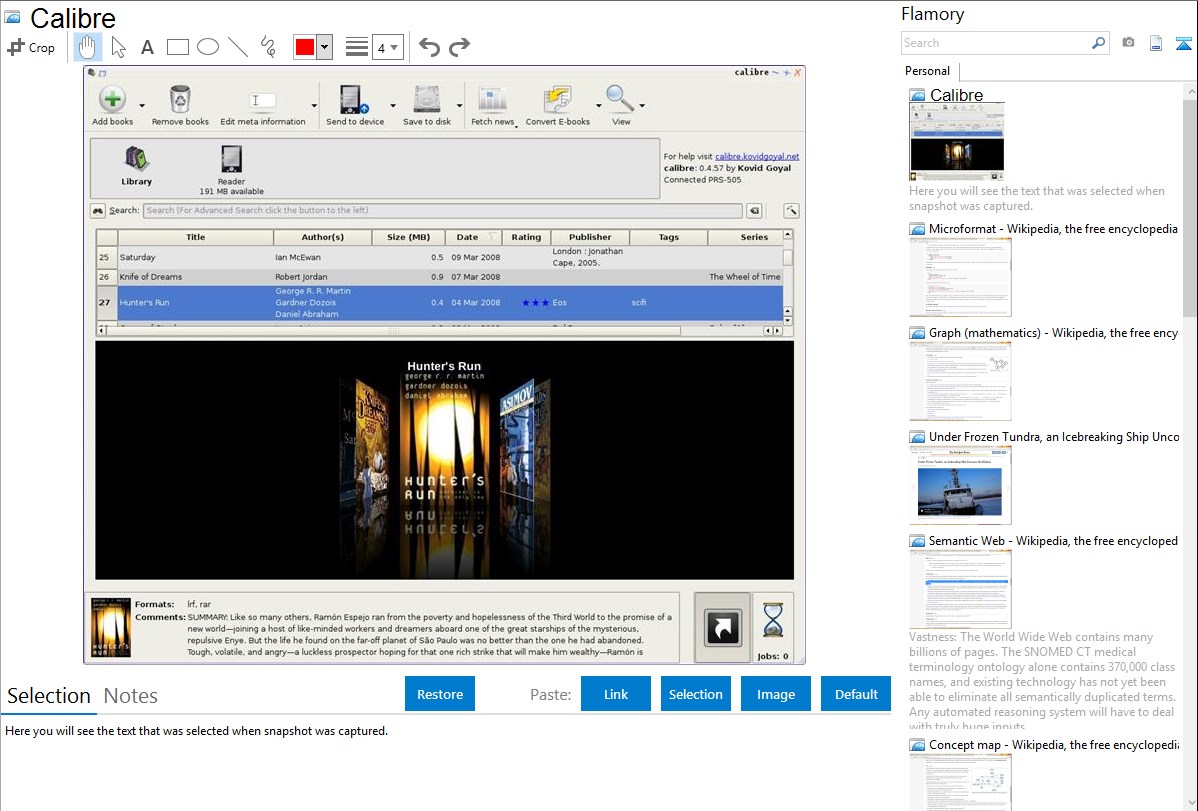Open the line width dropdown
The width and height of the screenshot is (1198, 811).
[x=387, y=47]
